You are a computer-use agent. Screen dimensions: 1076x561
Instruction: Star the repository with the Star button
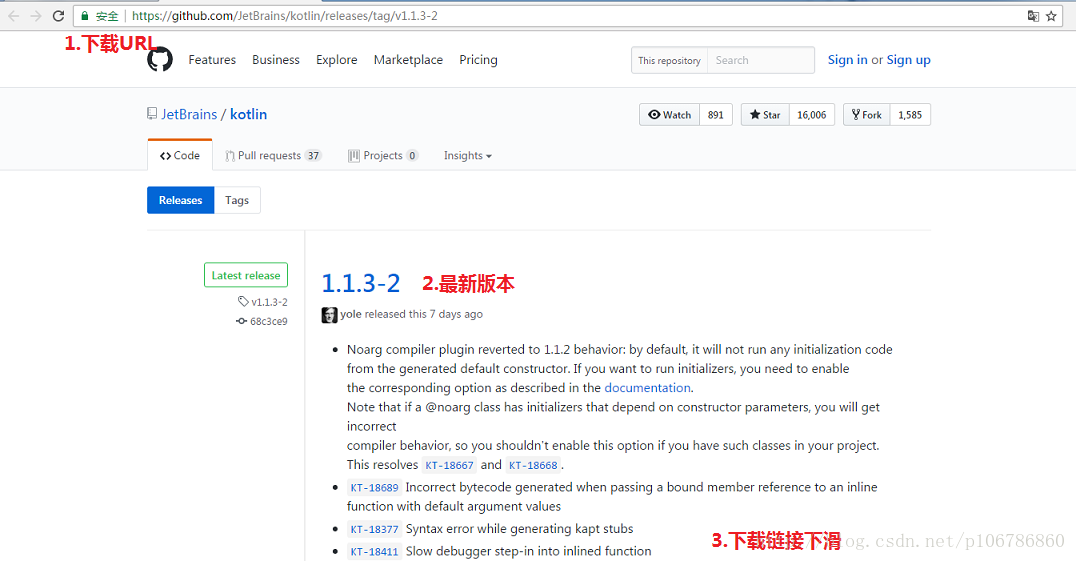[x=765, y=115]
